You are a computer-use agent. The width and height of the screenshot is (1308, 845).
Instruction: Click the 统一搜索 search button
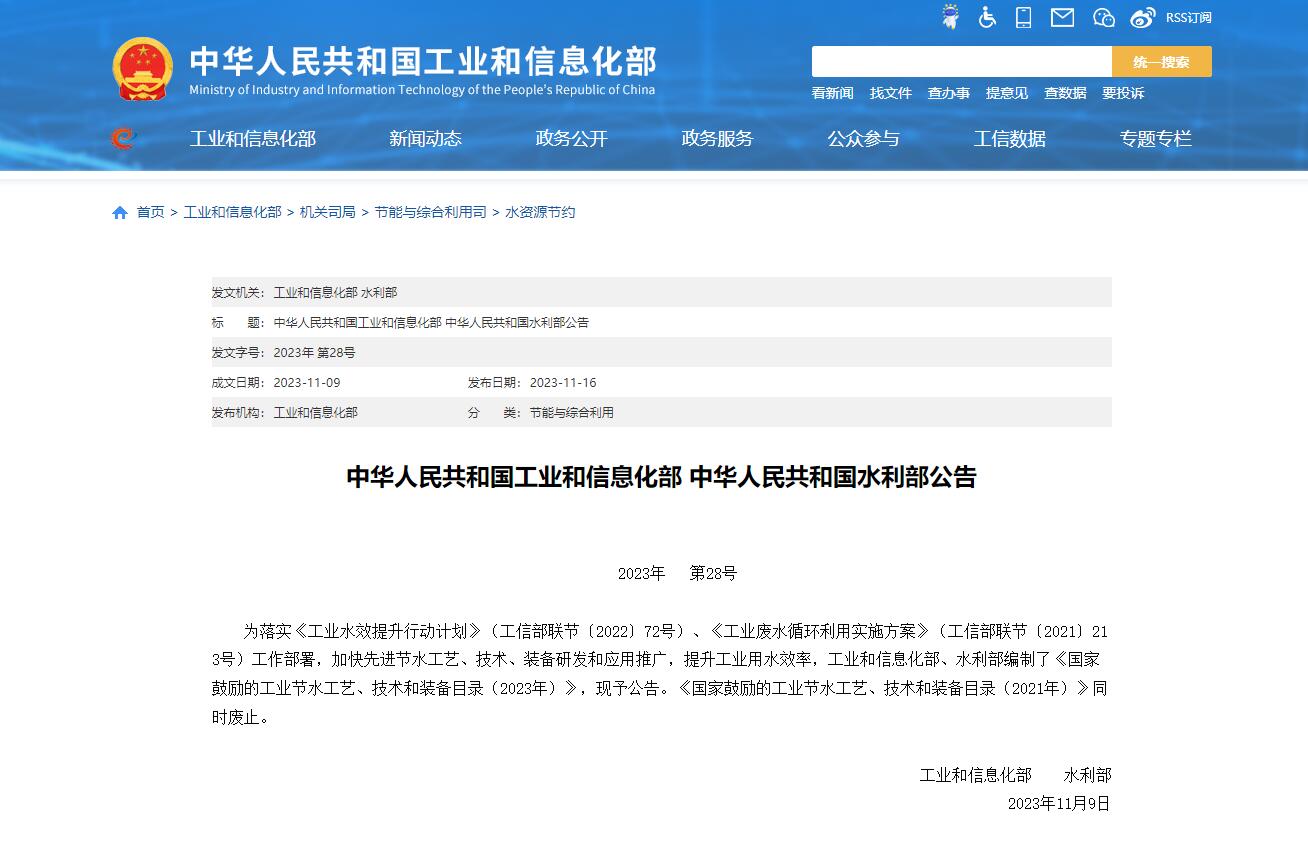coord(1161,61)
